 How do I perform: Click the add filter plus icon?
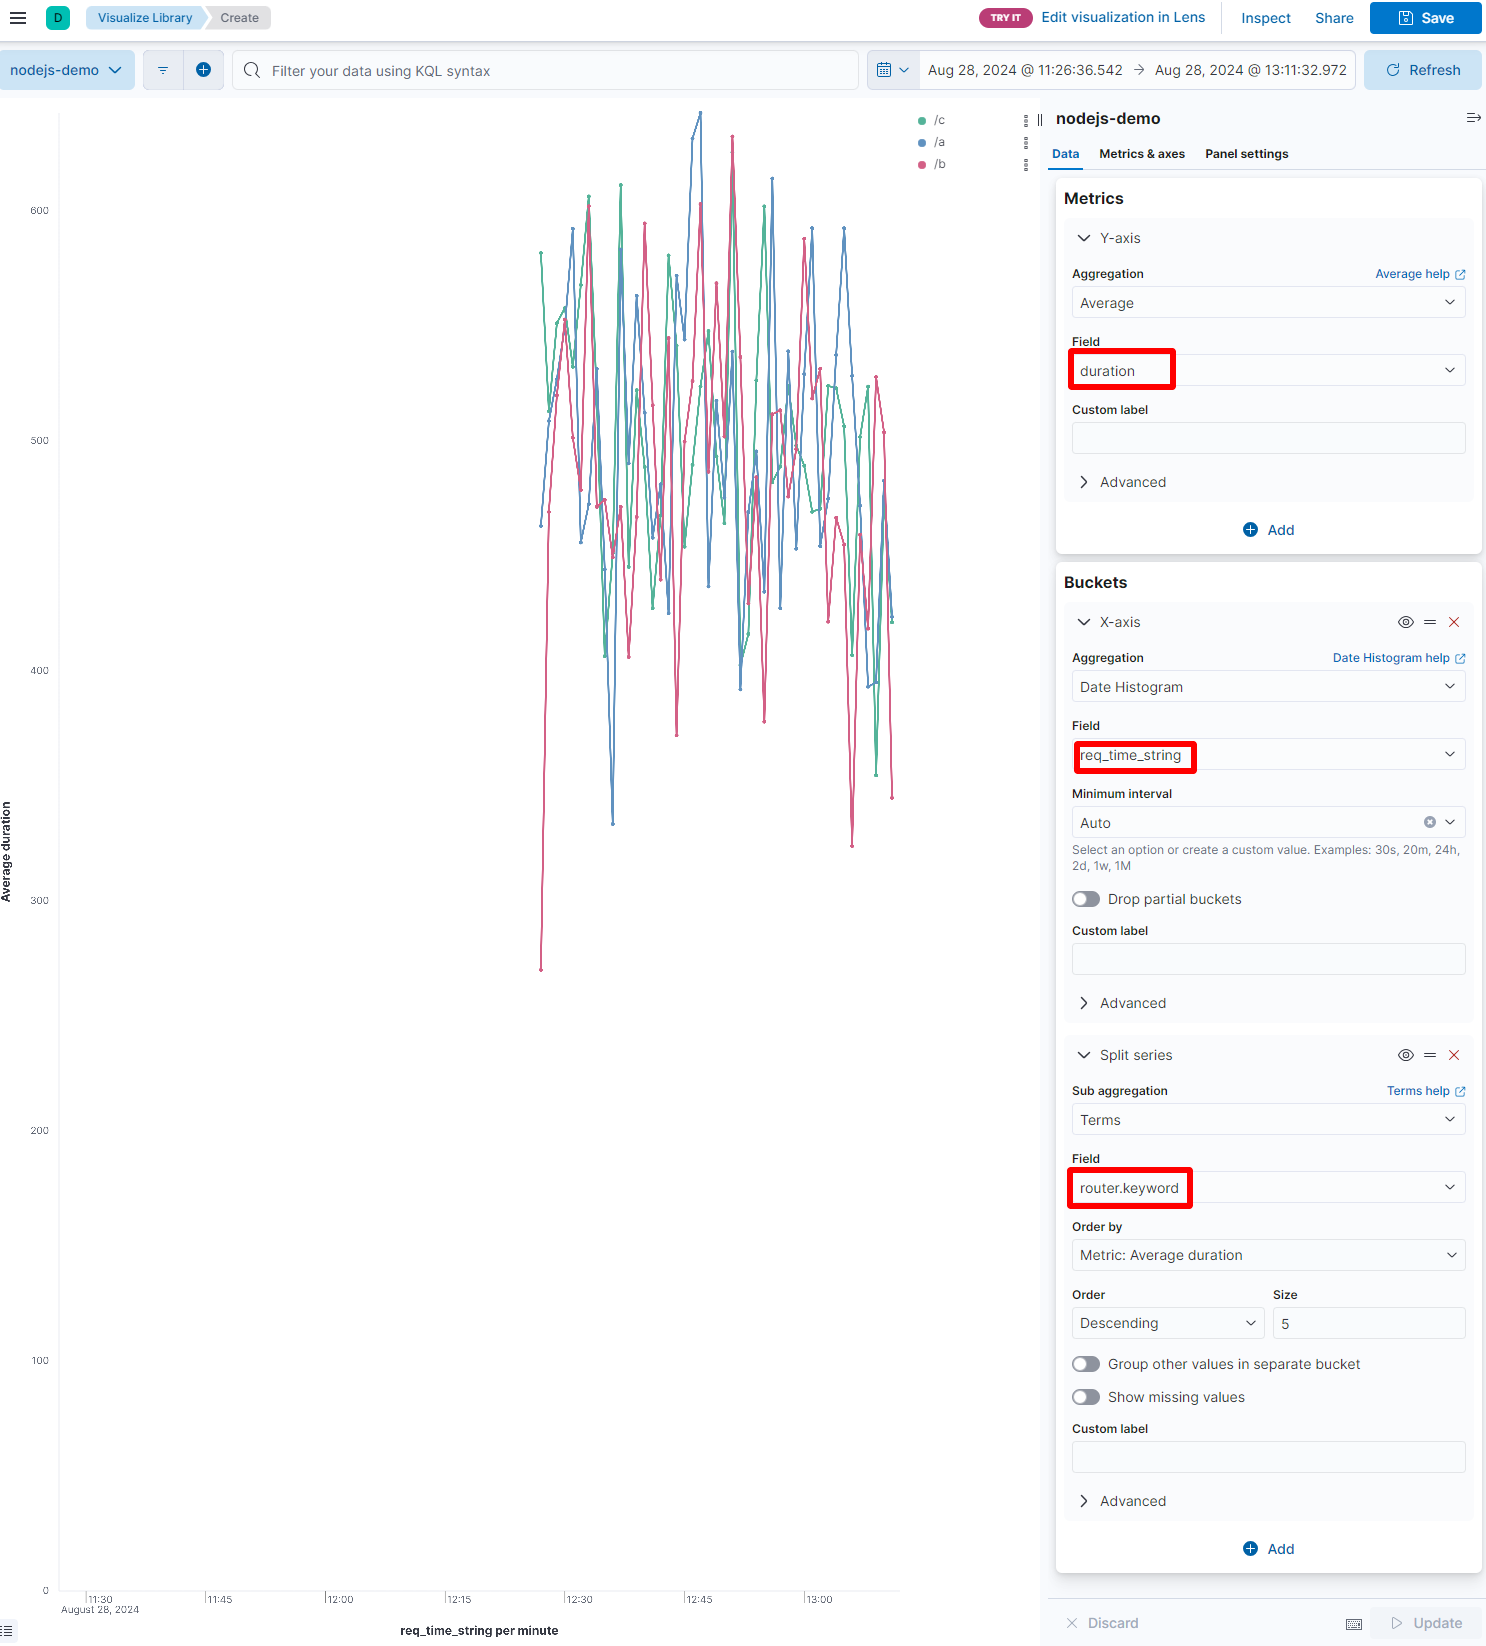203,70
